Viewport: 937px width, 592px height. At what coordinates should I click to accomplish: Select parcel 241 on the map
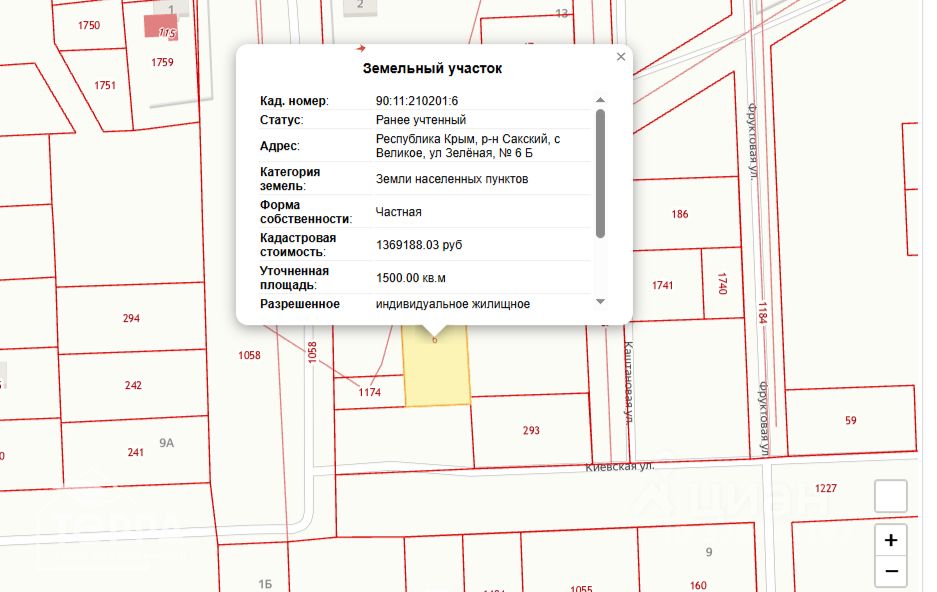click(x=135, y=452)
